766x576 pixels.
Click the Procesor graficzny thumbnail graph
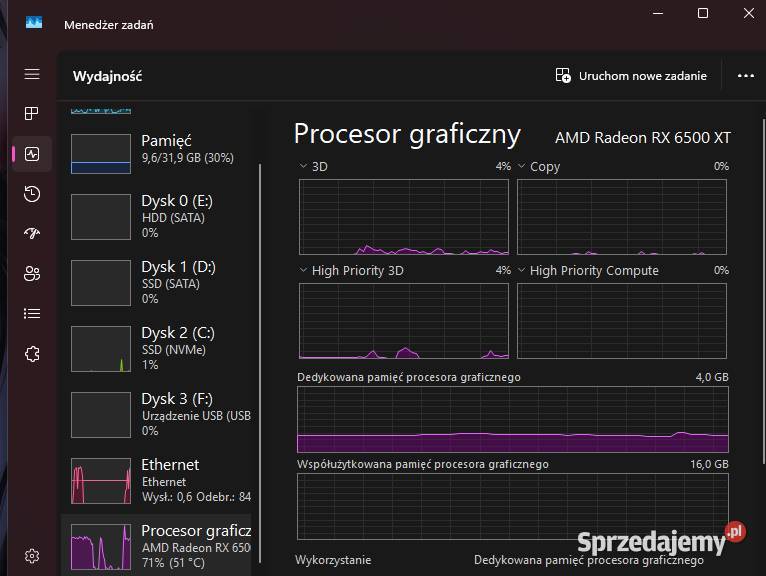pyautogui.click(x=101, y=547)
